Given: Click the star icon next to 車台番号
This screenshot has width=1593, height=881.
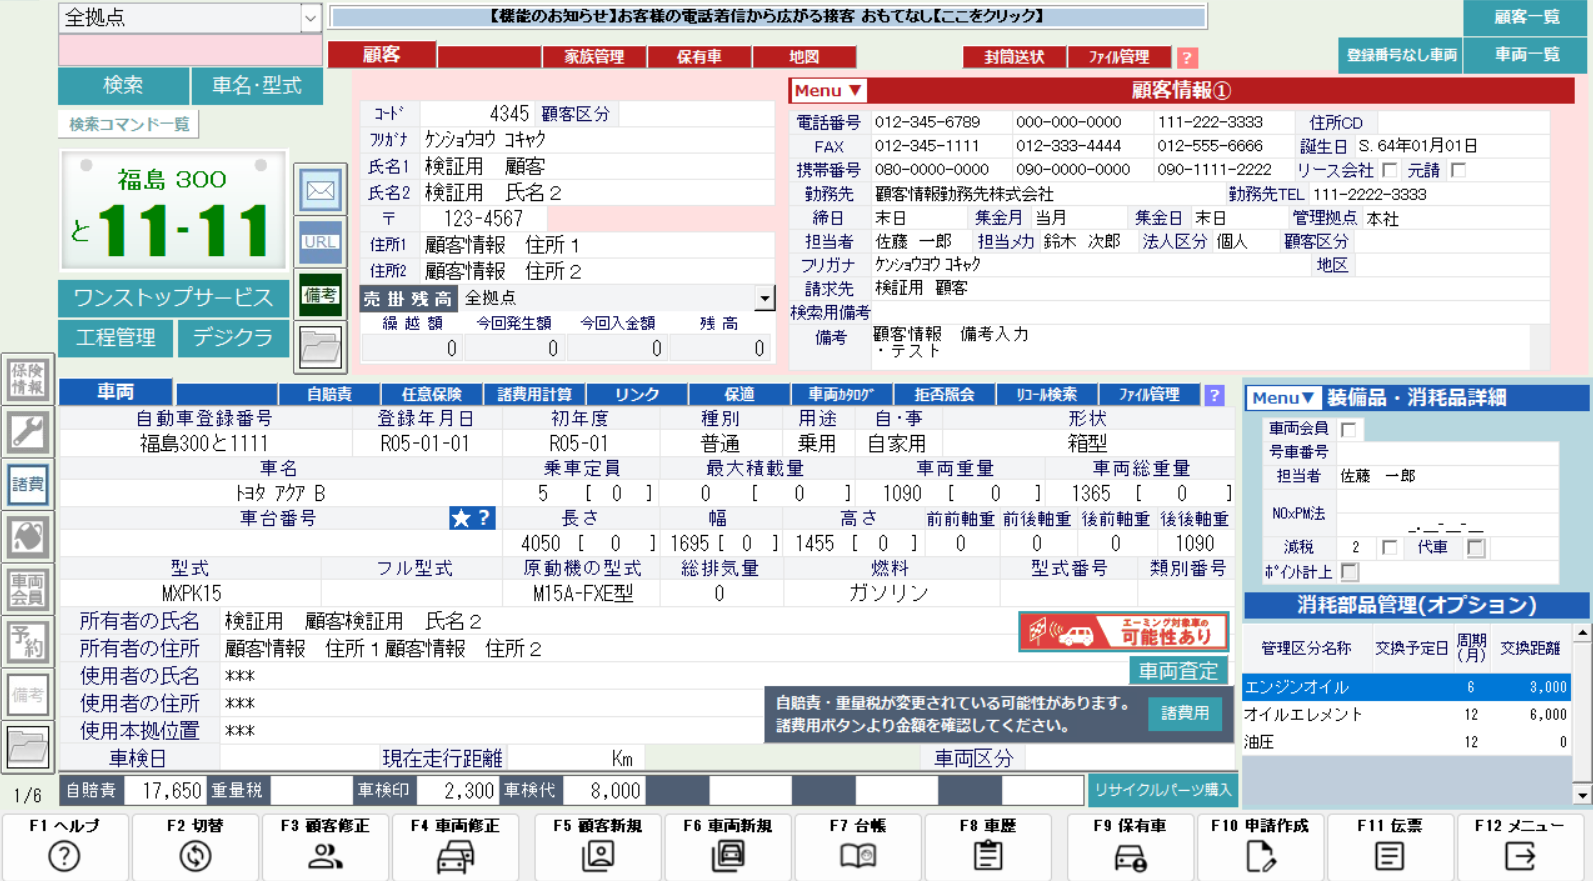Looking at the screenshot, I should [x=461, y=518].
